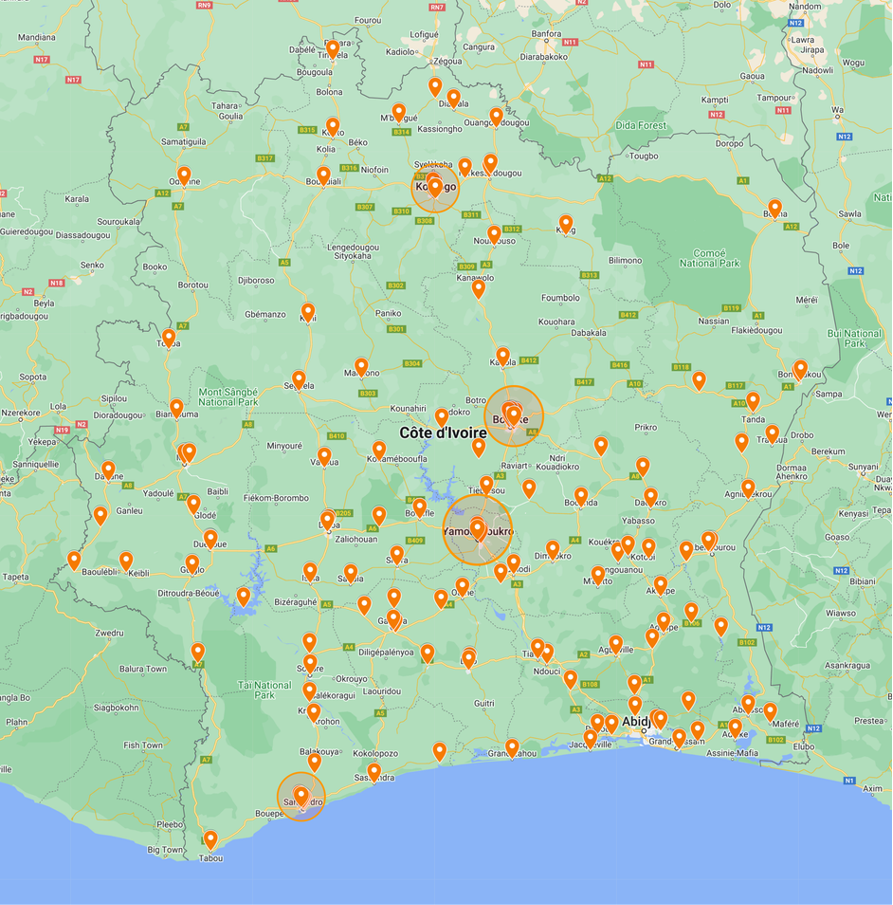Viewport: 893px width, 905px height.
Task: Select the Duékoué marker
Action: 211,539
